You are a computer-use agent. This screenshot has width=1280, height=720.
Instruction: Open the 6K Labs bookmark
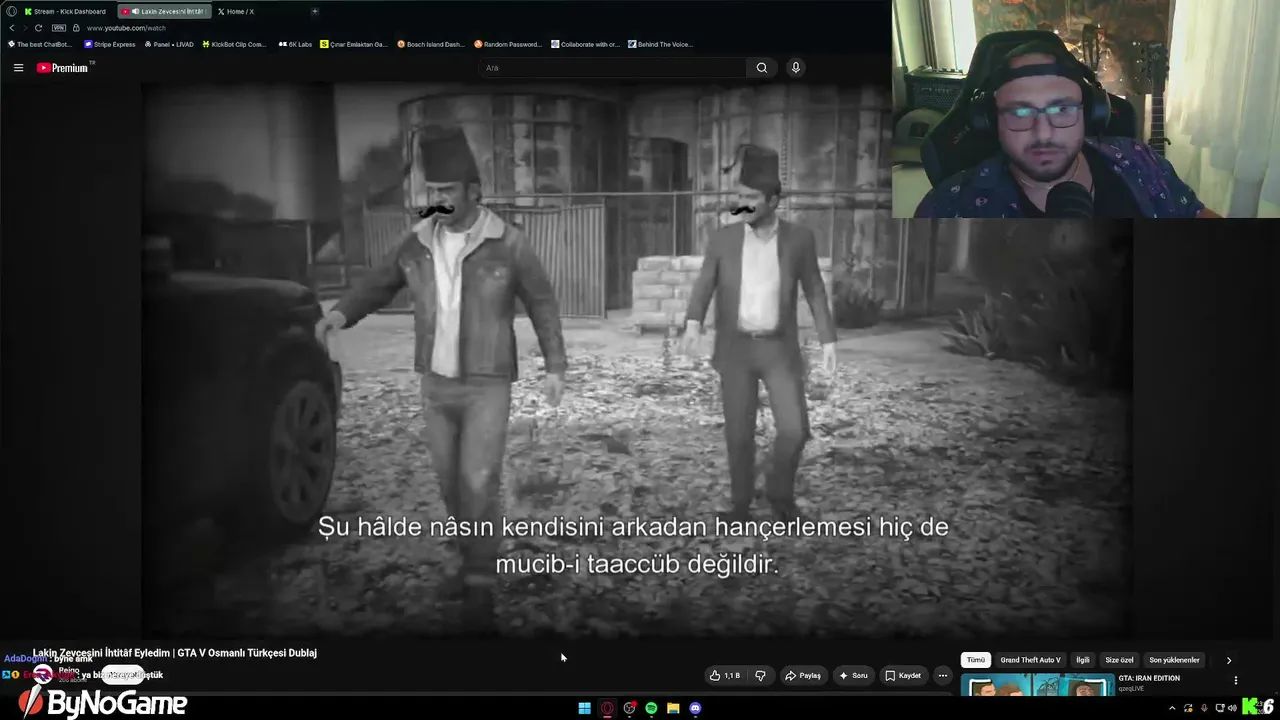tap(296, 44)
